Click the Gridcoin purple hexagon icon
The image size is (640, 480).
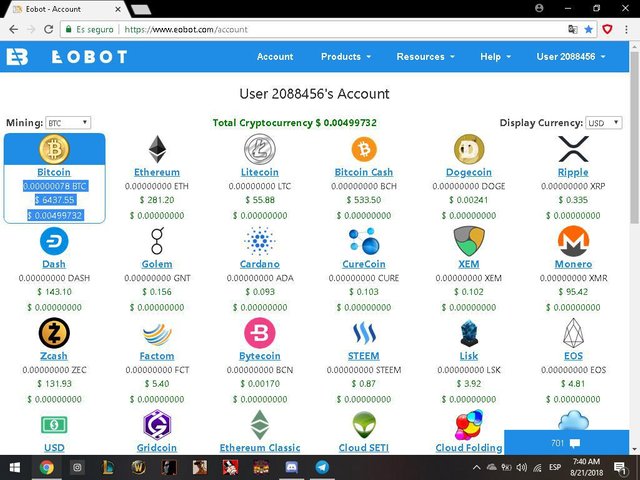(x=157, y=425)
